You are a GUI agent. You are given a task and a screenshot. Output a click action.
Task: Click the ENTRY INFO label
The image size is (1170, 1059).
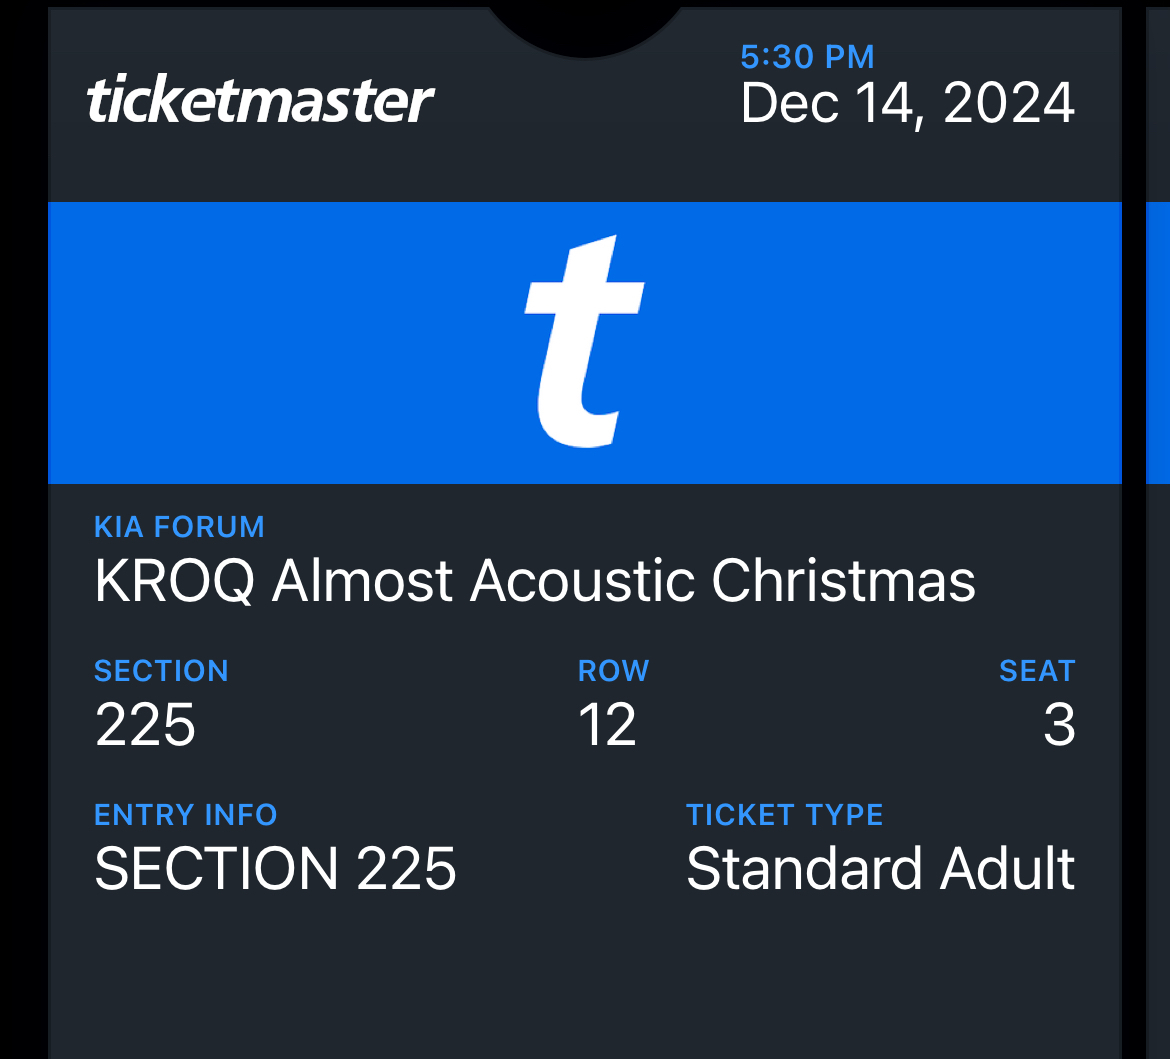(x=186, y=814)
